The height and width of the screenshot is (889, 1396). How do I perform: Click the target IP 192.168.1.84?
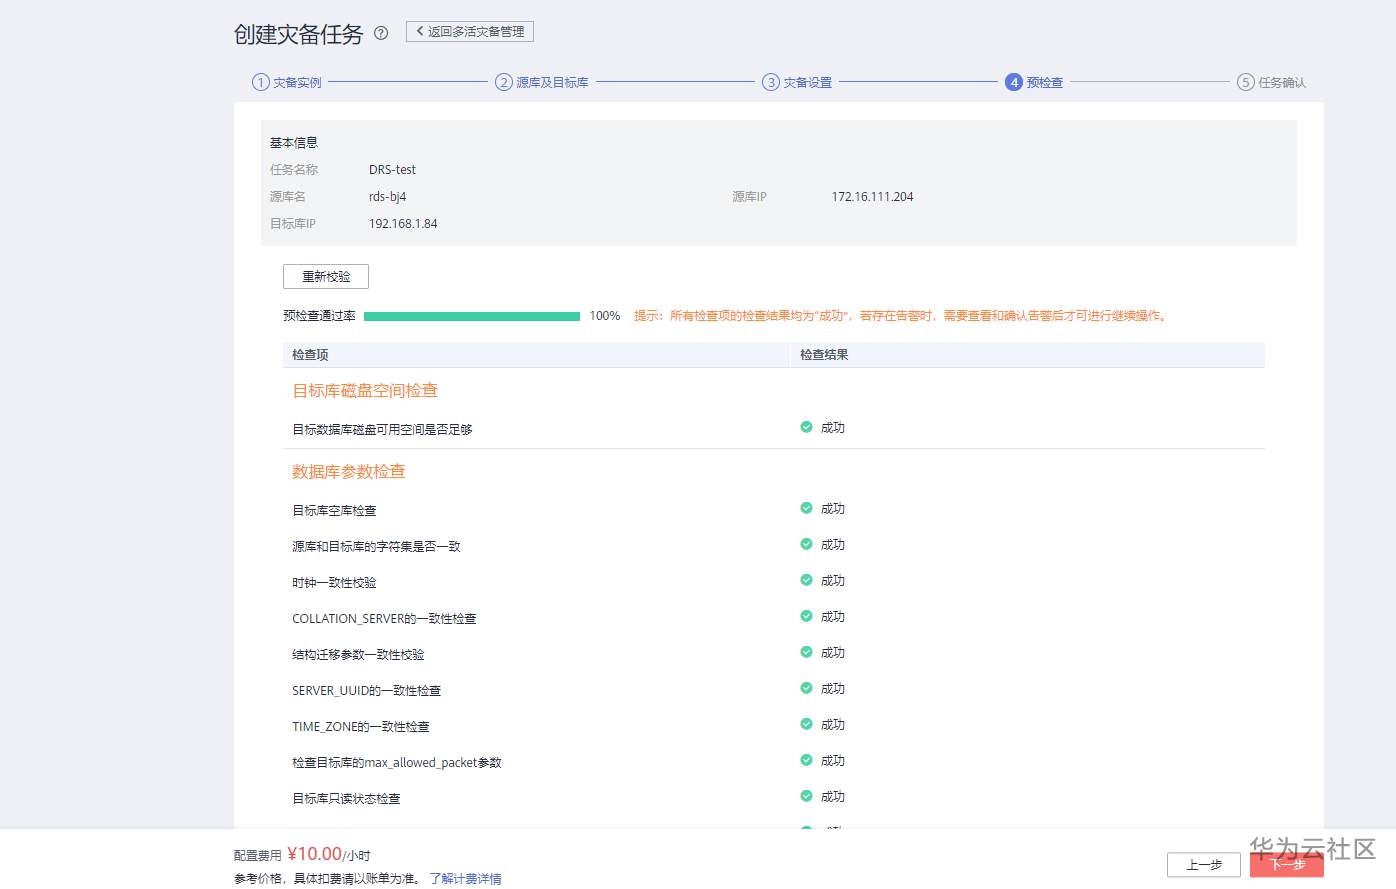[x=403, y=224]
